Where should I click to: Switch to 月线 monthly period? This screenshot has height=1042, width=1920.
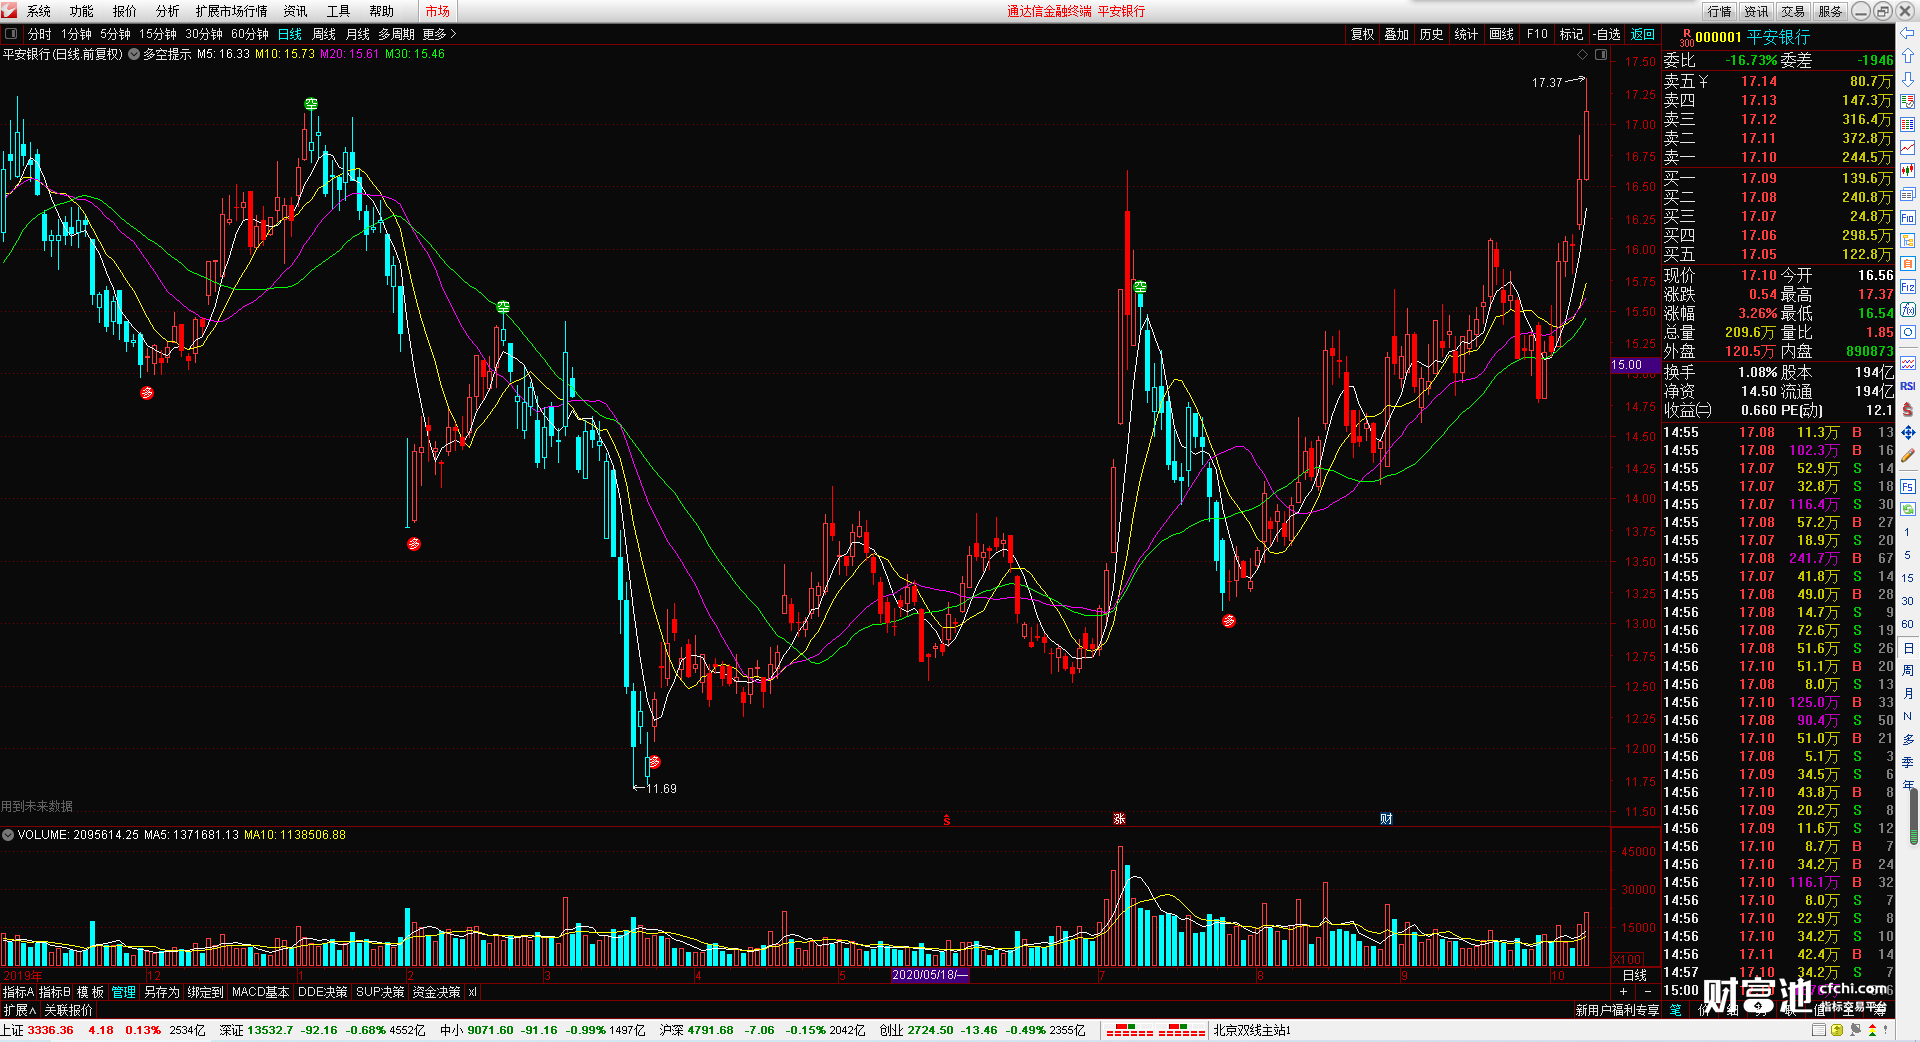click(358, 34)
